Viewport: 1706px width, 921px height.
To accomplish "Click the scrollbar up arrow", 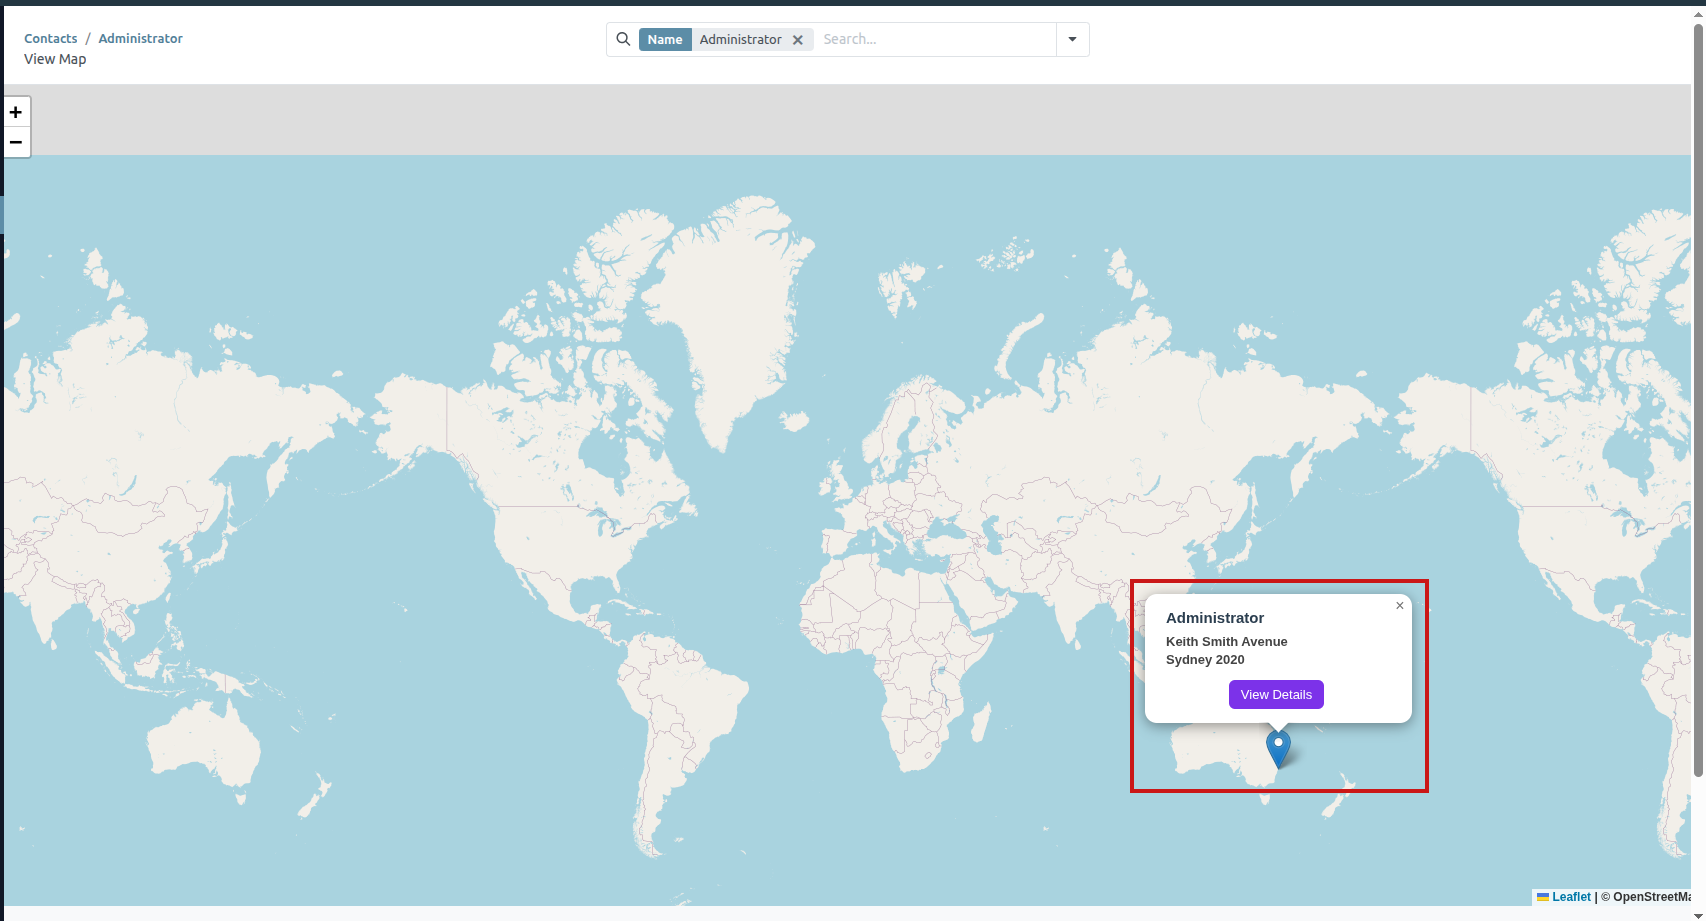I will point(1698,12).
